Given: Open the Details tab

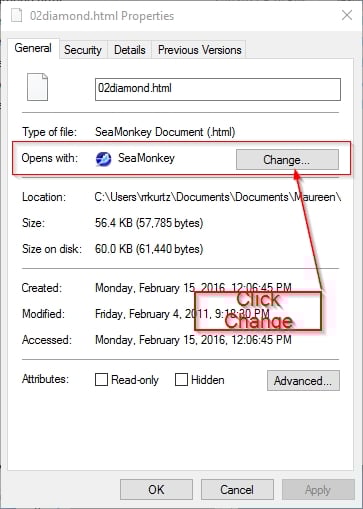Looking at the screenshot, I should tap(130, 50).
